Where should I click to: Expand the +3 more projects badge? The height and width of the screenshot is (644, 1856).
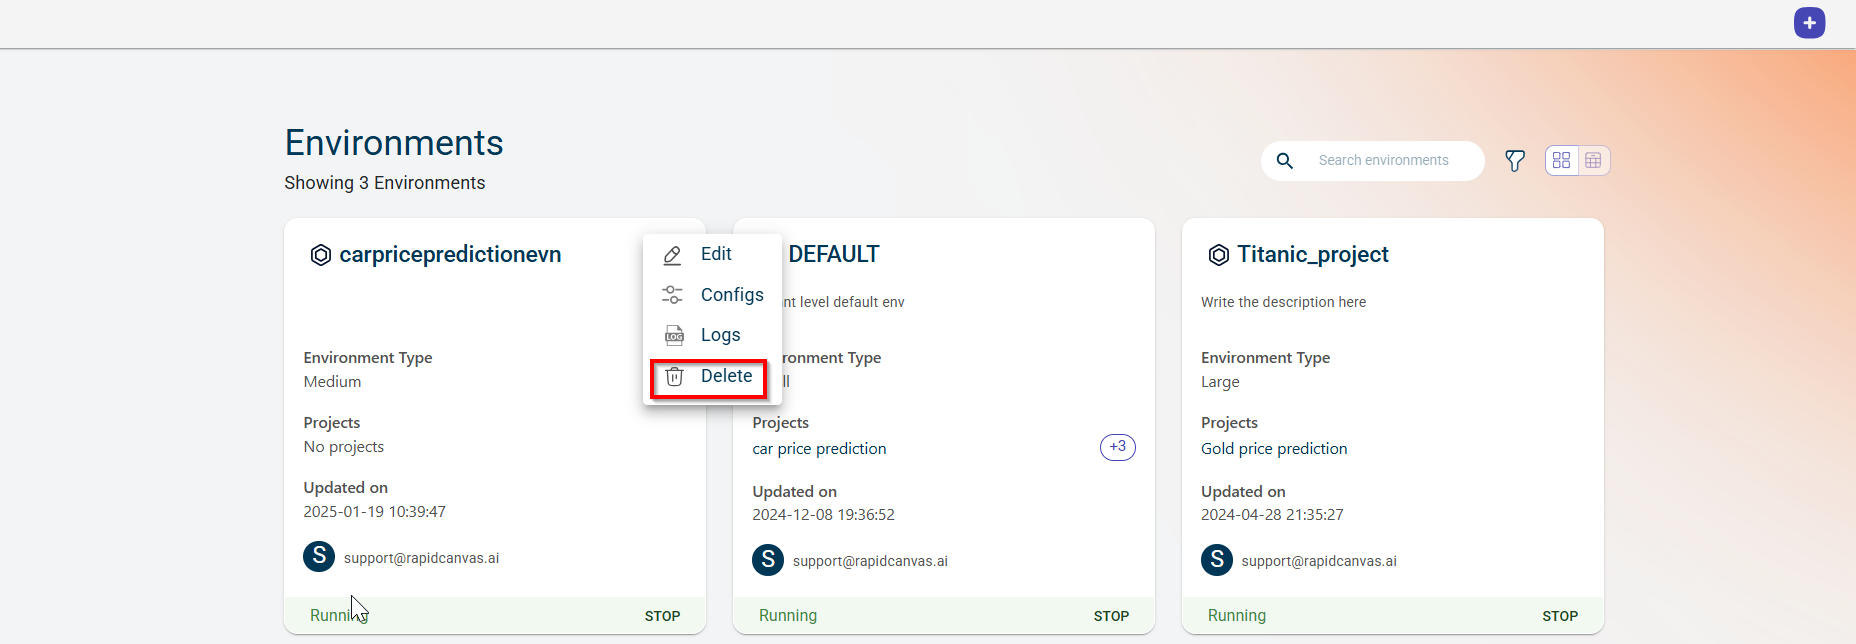[1117, 447]
